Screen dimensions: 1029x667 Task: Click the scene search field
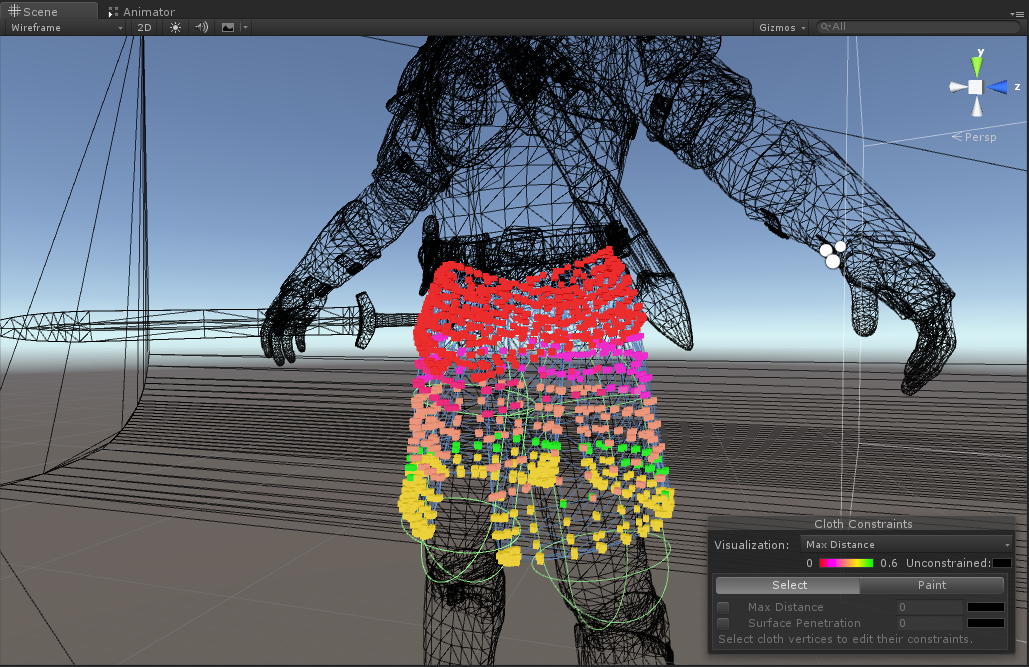(918, 27)
